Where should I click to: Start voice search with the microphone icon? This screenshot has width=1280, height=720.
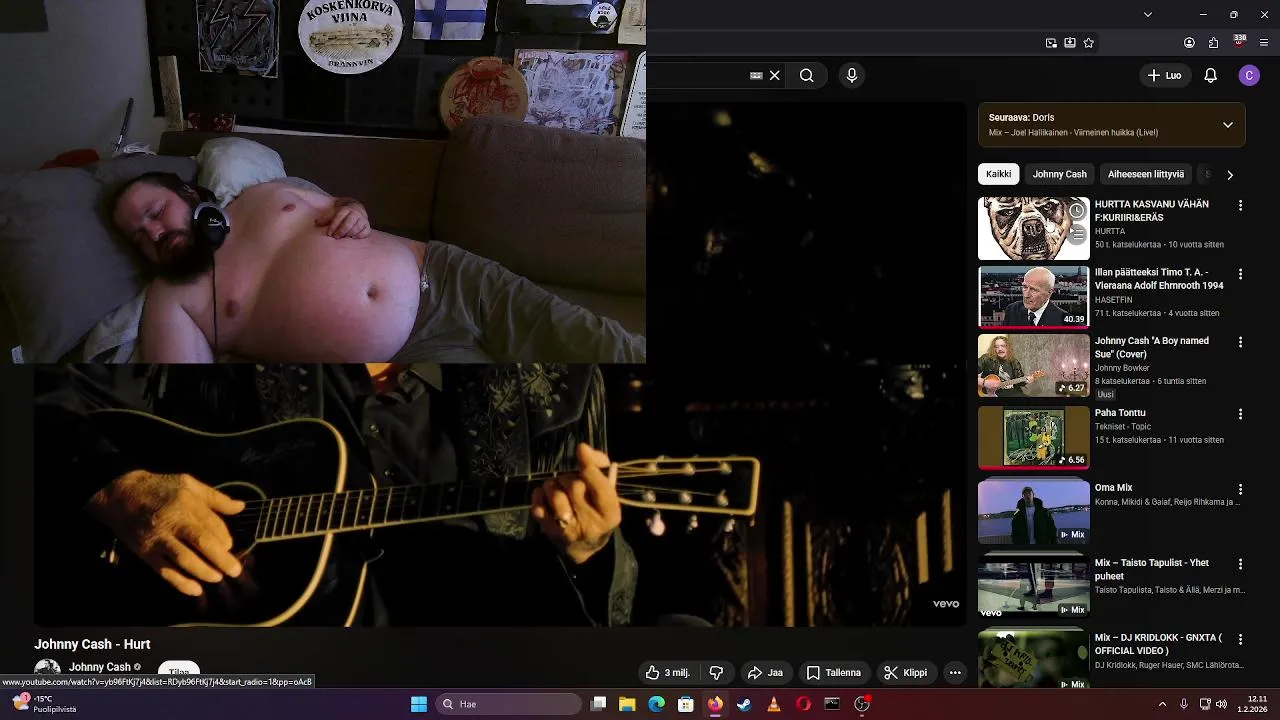pos(852,75)
